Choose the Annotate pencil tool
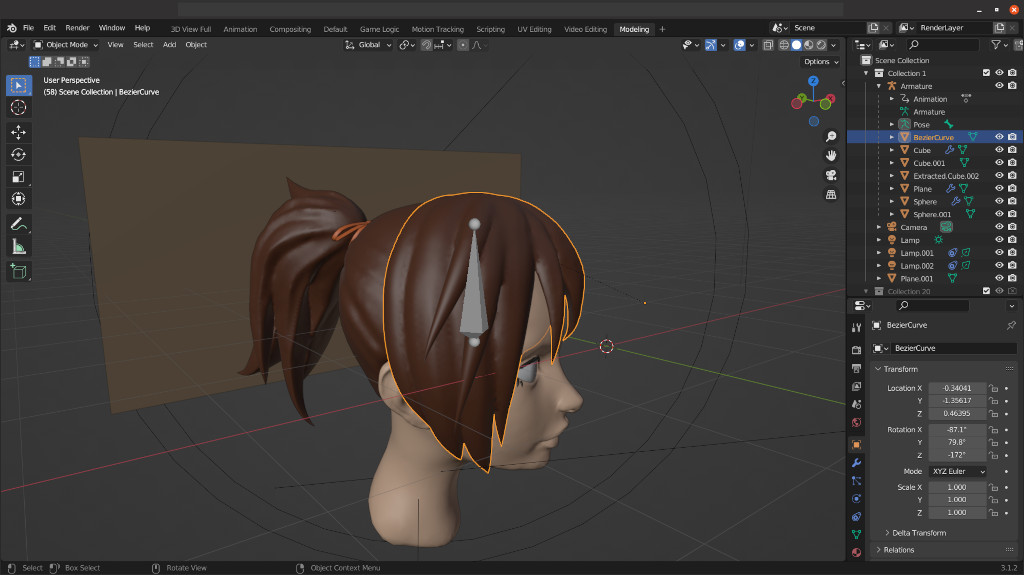Screen dimensions: 1024x575 [18, 224]
